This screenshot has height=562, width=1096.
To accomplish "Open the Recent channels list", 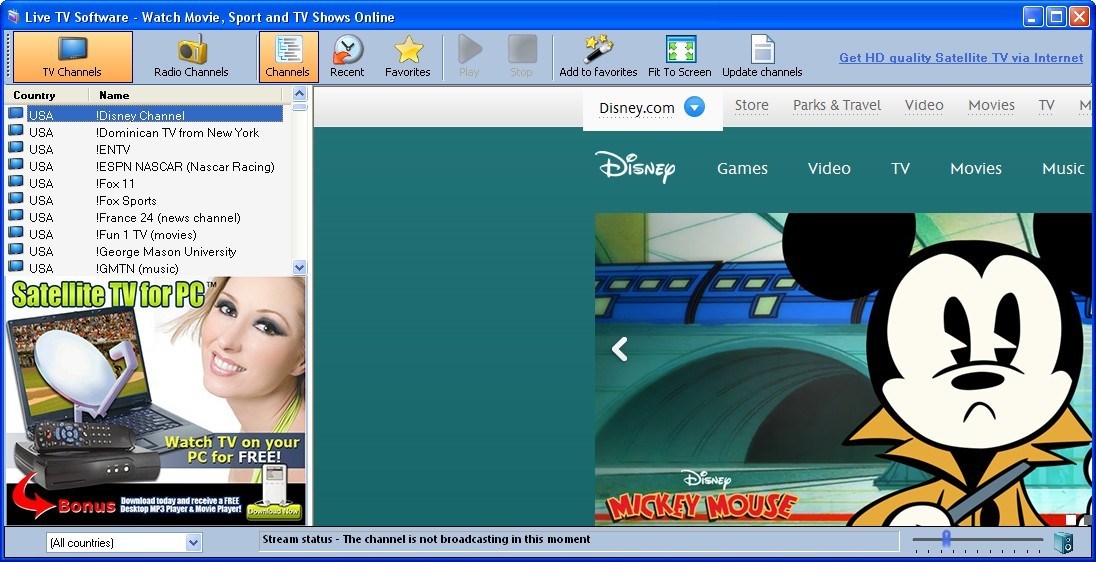I will tap(347, 57).
